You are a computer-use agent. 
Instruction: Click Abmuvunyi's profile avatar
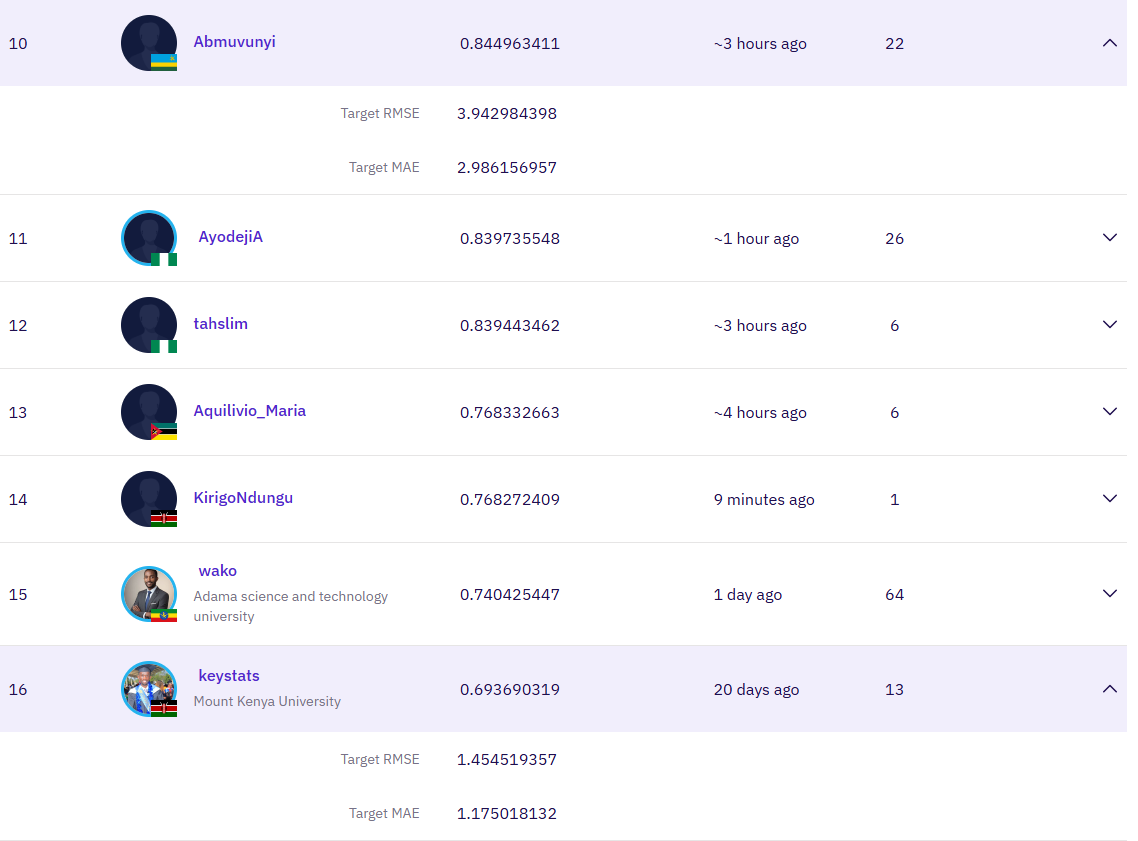coord(149,43)
